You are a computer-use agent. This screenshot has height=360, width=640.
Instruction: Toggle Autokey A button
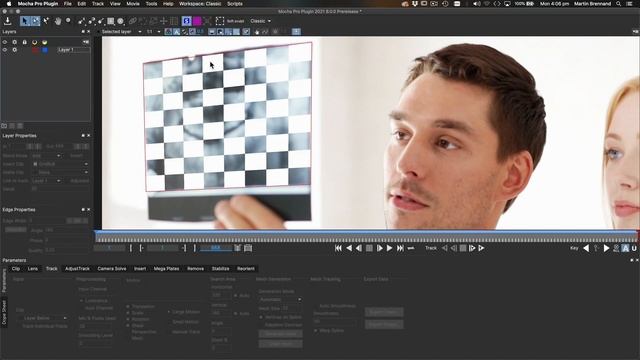click(x=625, y=248)
